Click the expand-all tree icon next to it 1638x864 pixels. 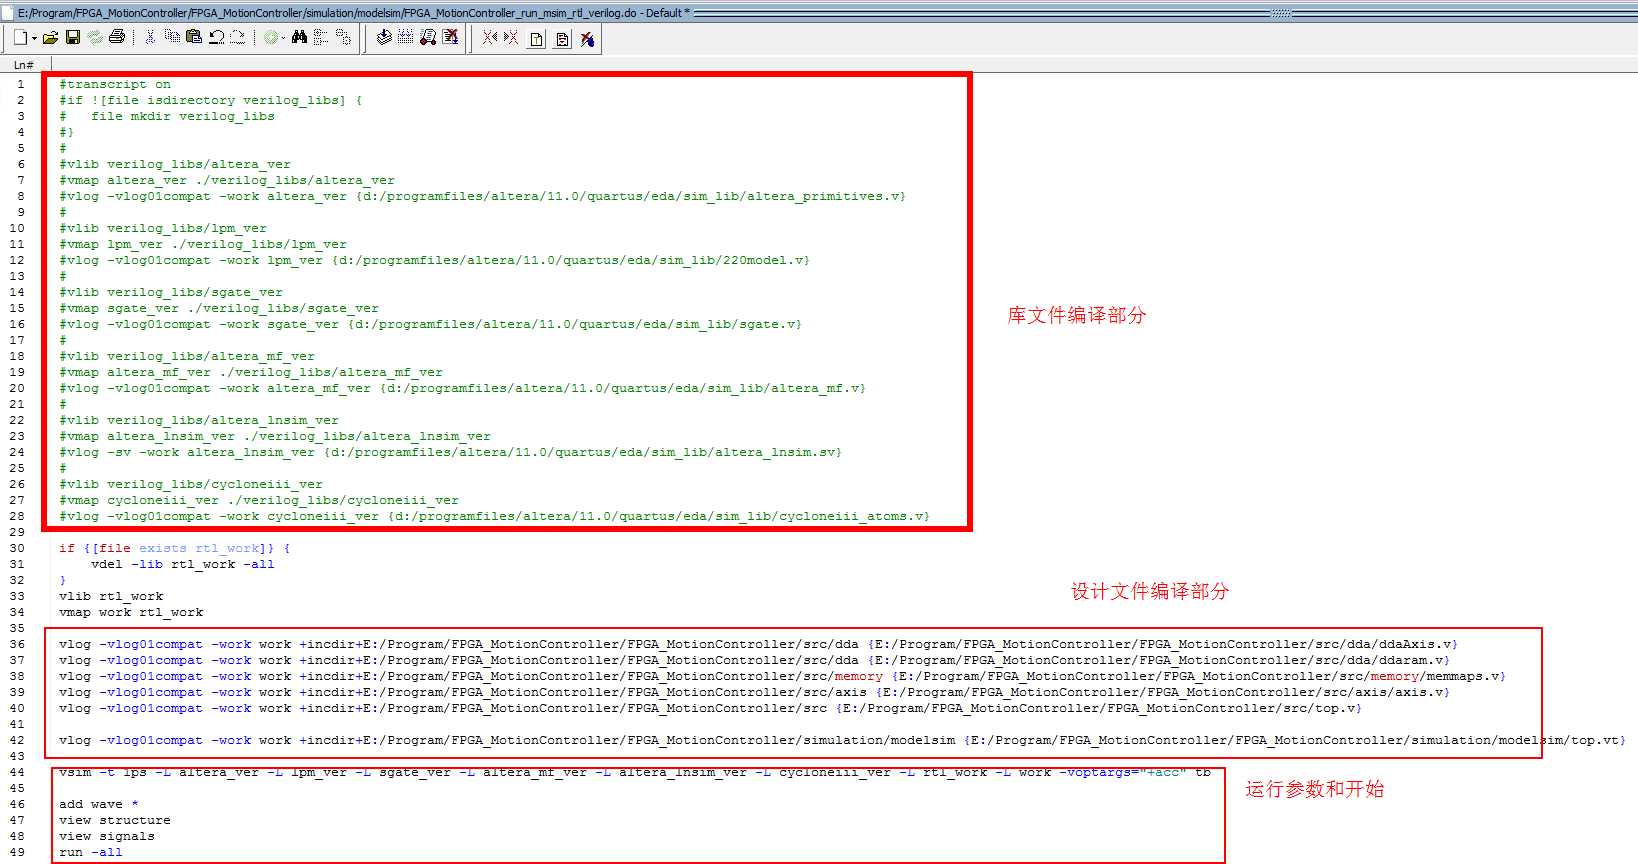(x=343, y=37)
